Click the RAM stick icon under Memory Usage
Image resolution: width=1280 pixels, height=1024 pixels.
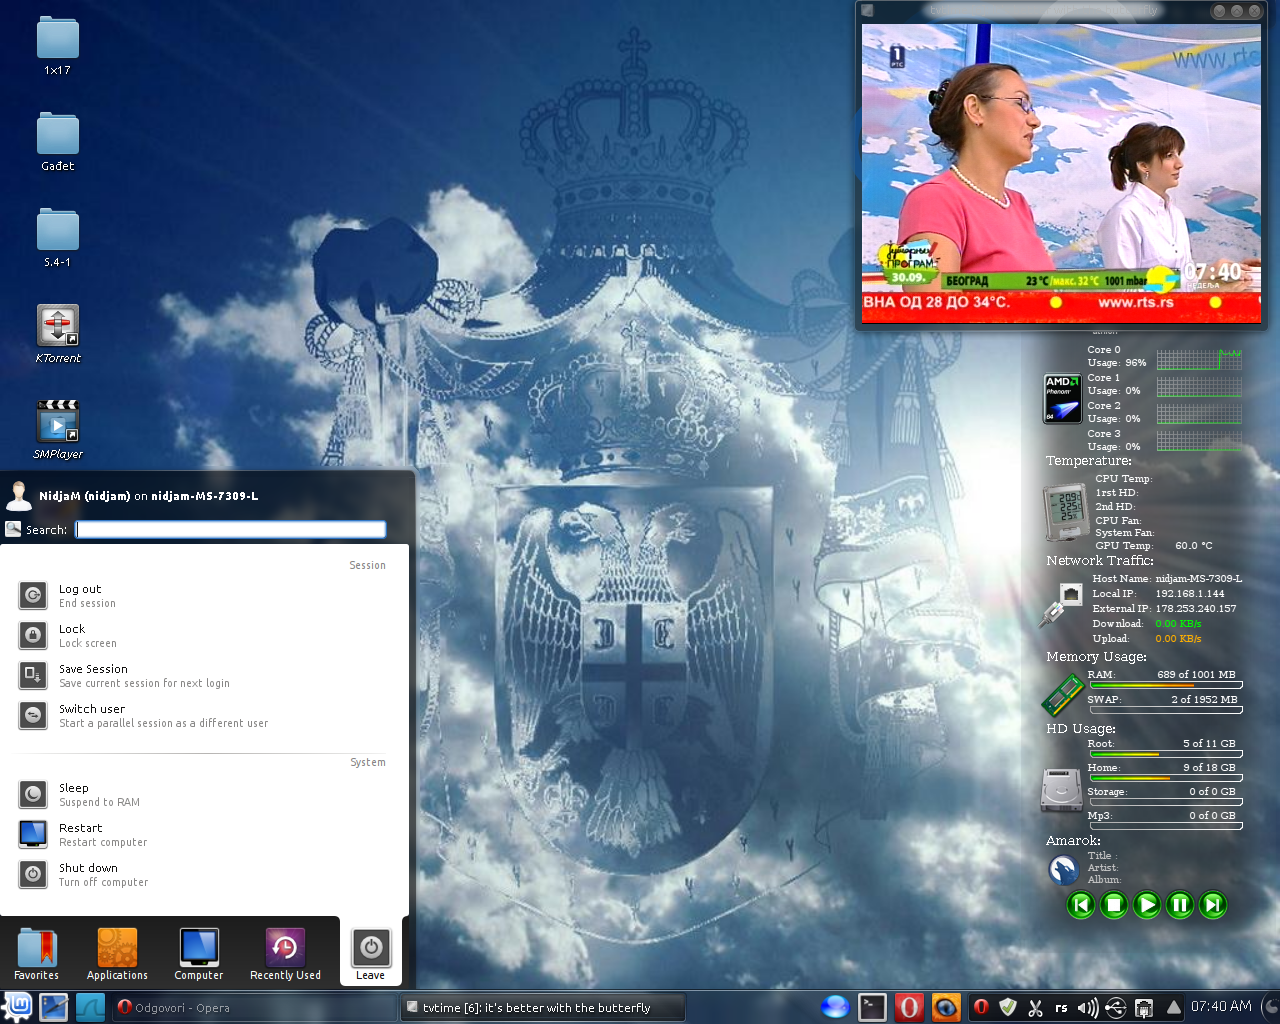[1063, 693]
